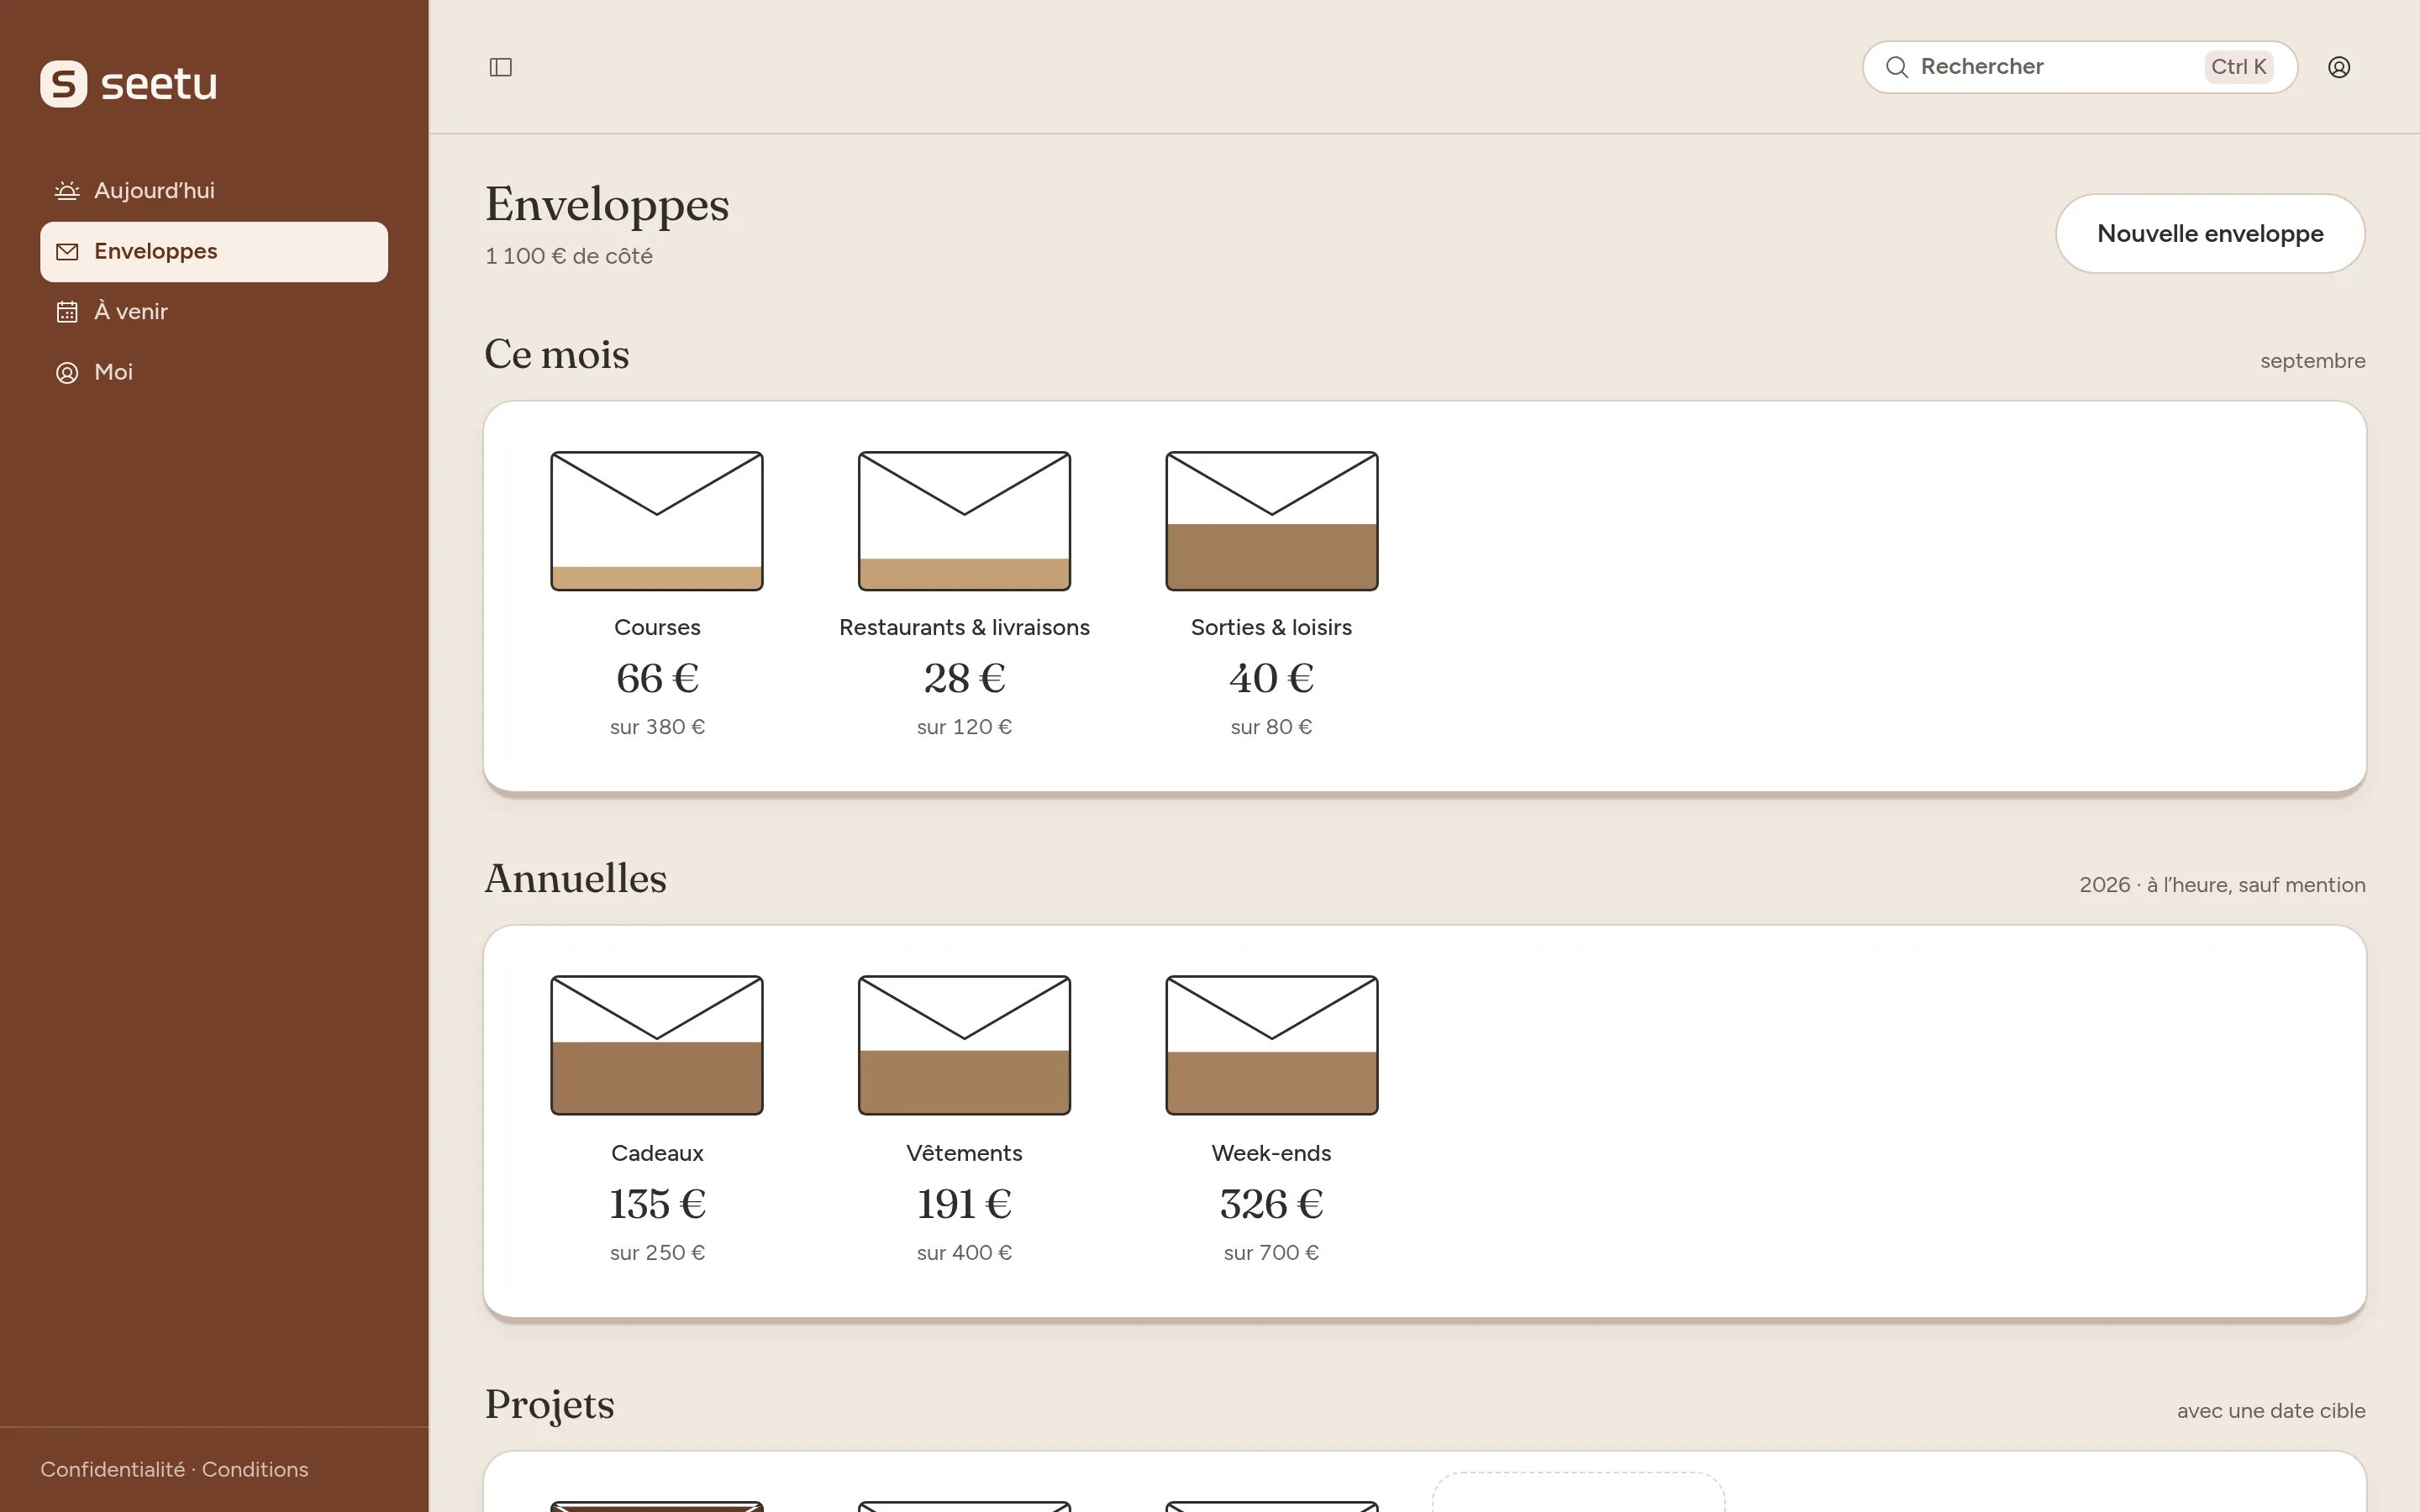Open the Conditions link
The width and height of the screenshot is (2420, 1512).
(x=255, y=1469)
